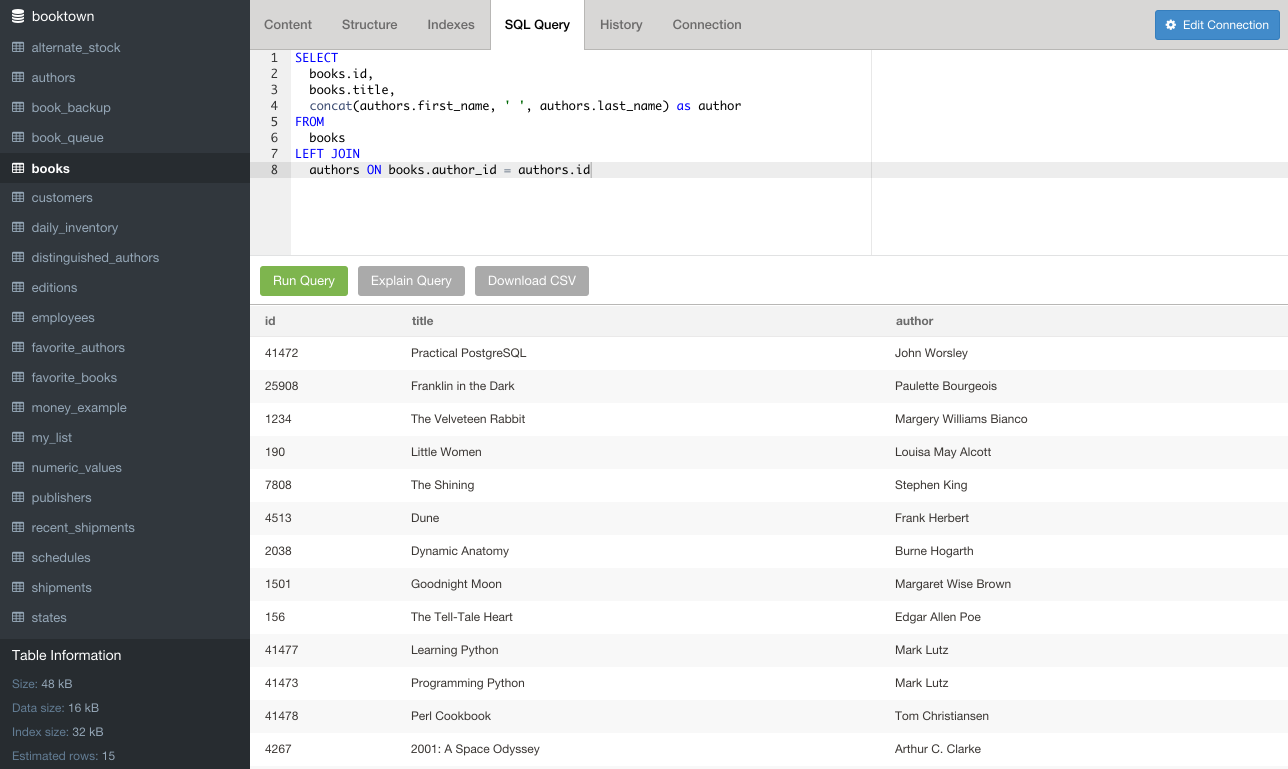
Task: Go to the History tab
Action: pyautogui.click(x=621, y=25)
